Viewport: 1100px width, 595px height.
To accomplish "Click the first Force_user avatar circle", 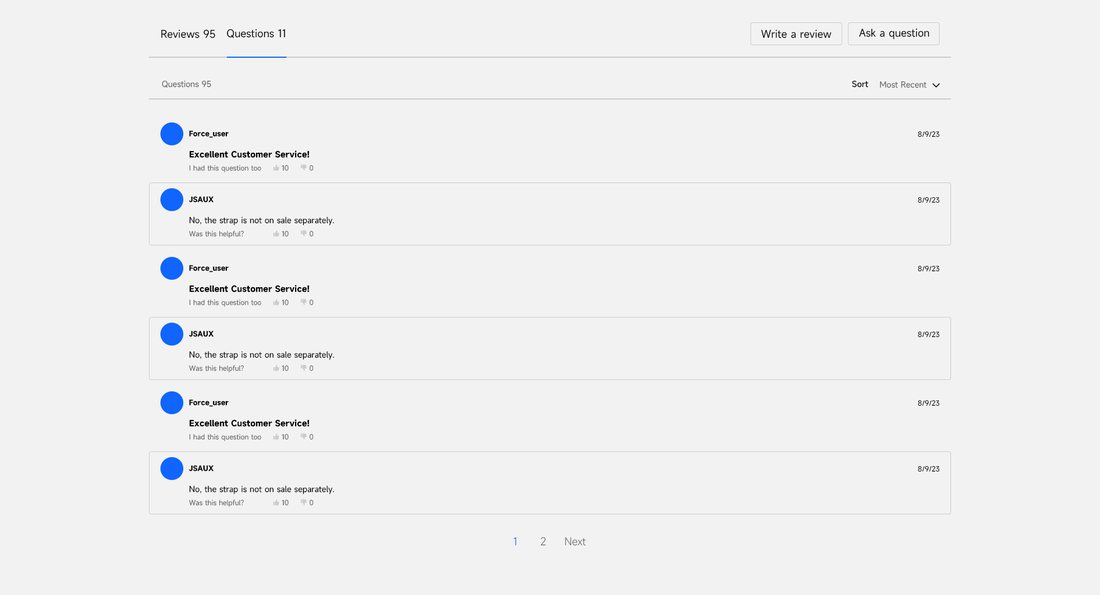I will [x=172, y=134].
